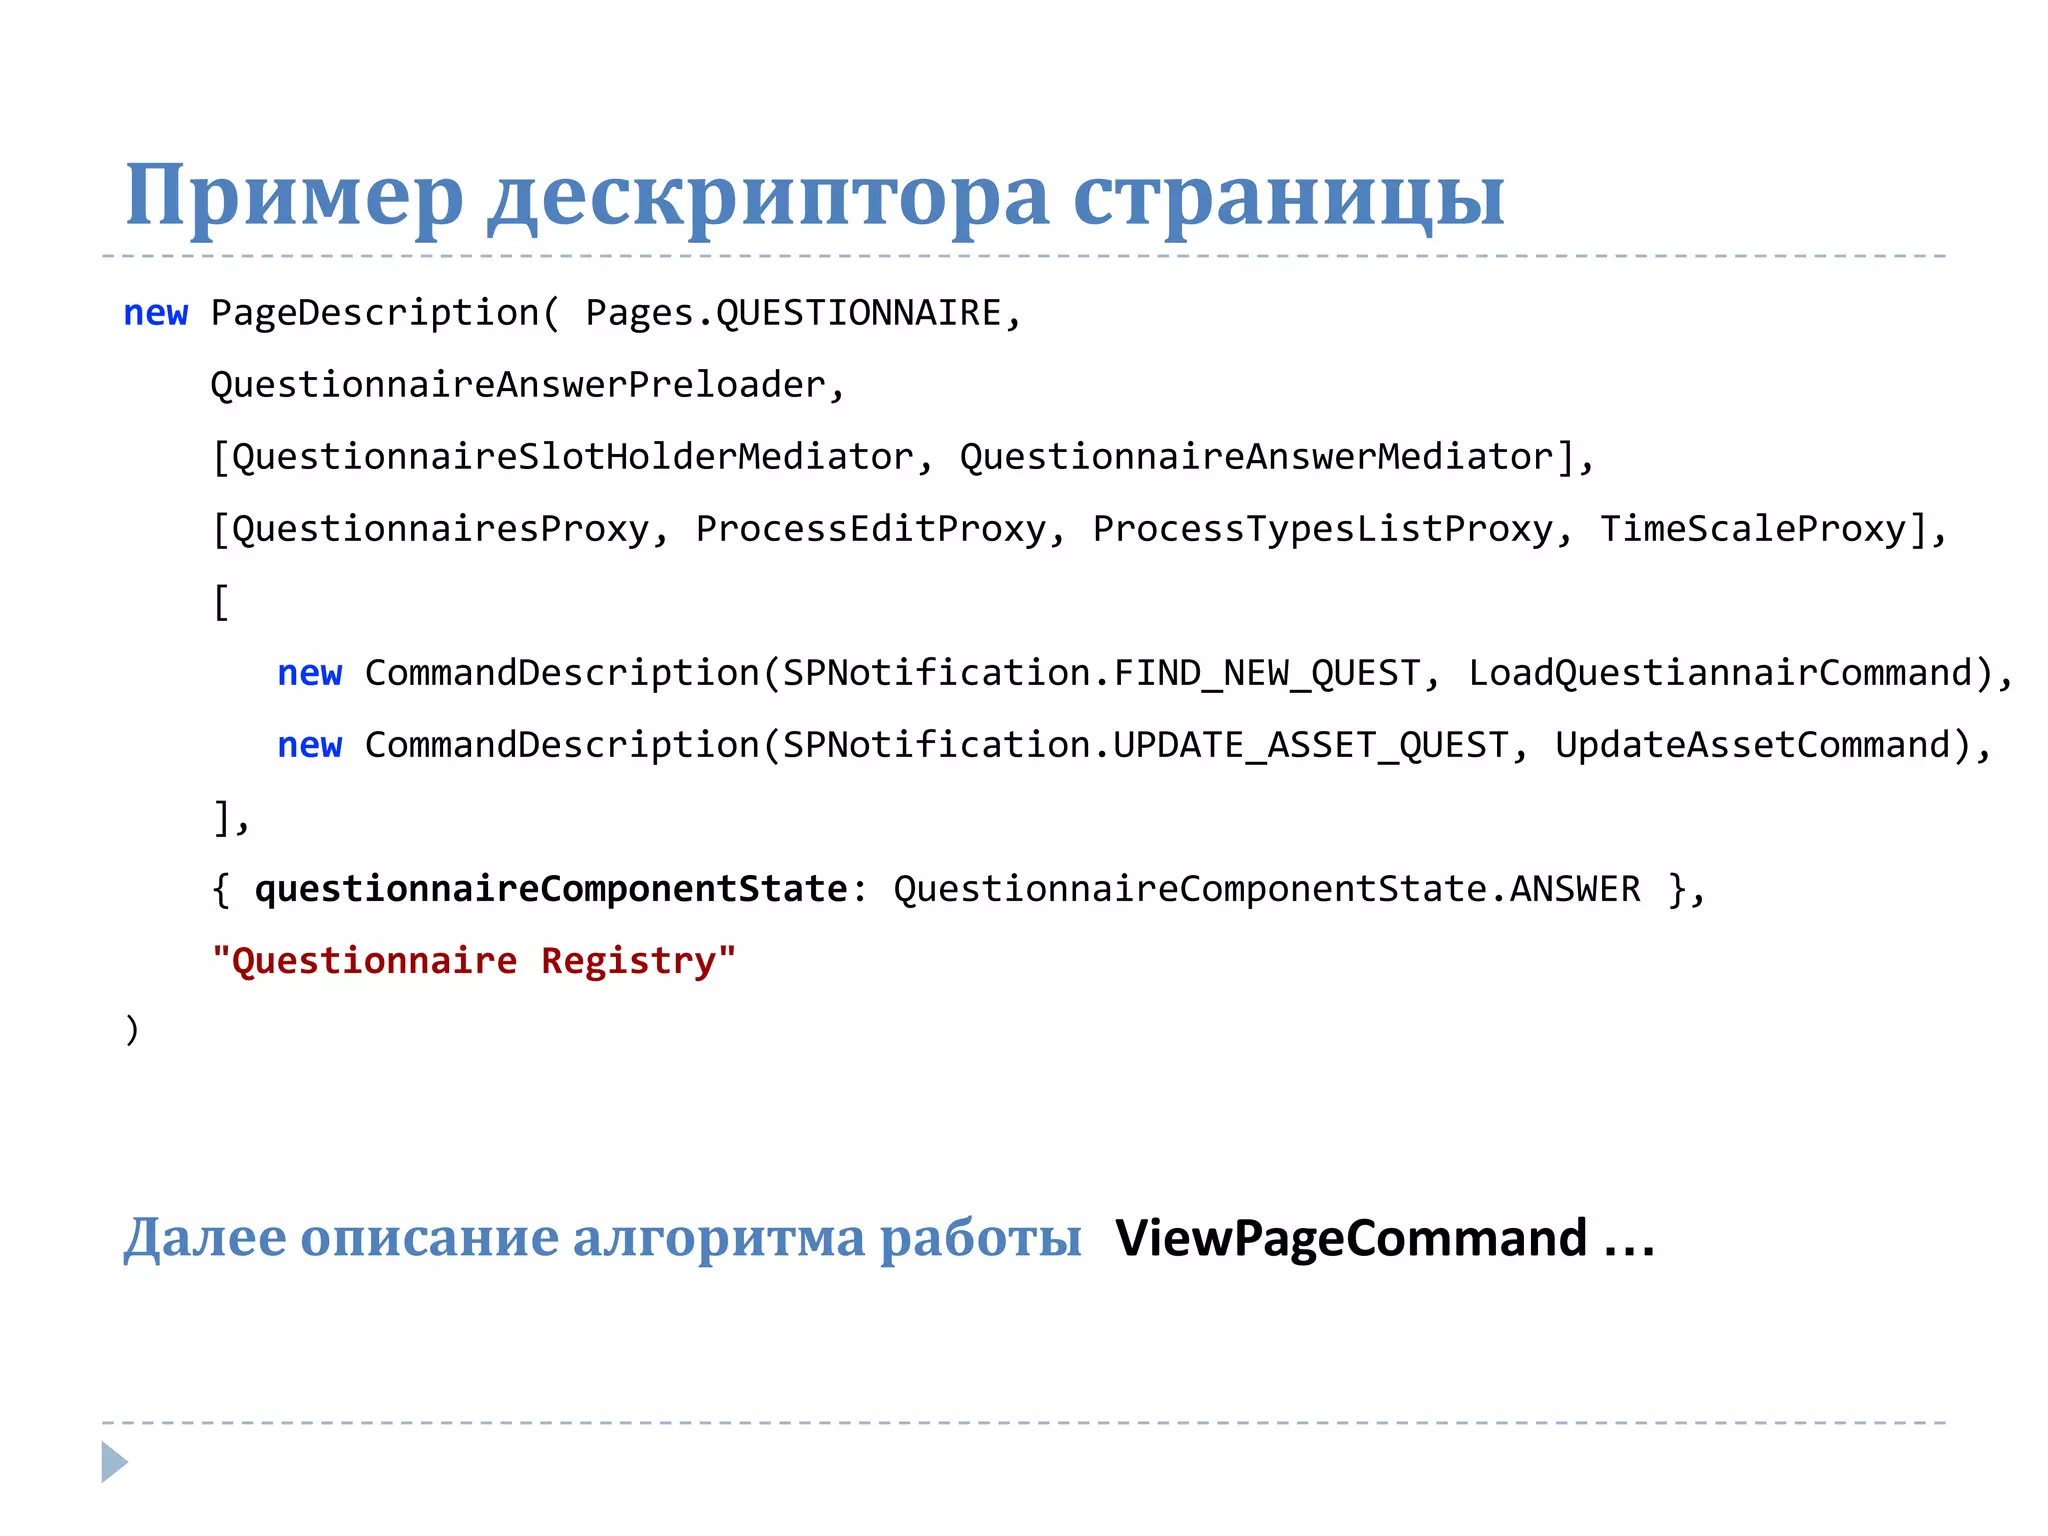This screenshot has width=2048, height=1536.
Task: Click 'UpdateAssetCommand' in the code
Action: [x=1754, y=745]
